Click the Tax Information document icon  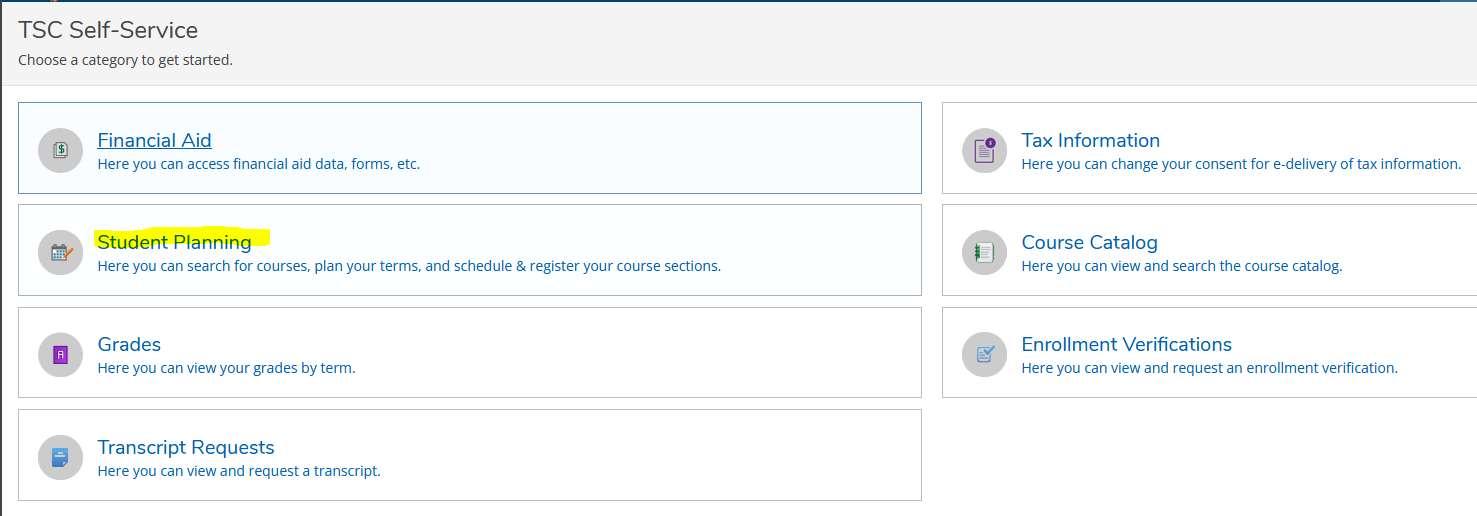tap(984, 150)
